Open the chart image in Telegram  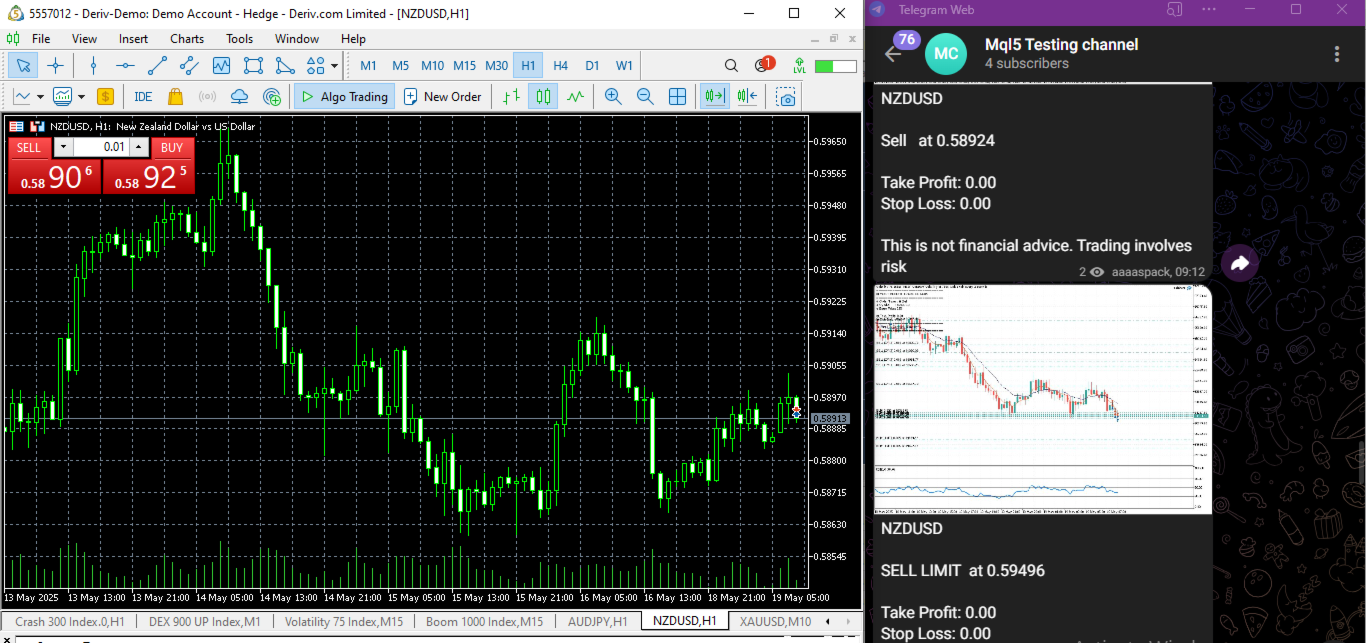coord(1043,399)
